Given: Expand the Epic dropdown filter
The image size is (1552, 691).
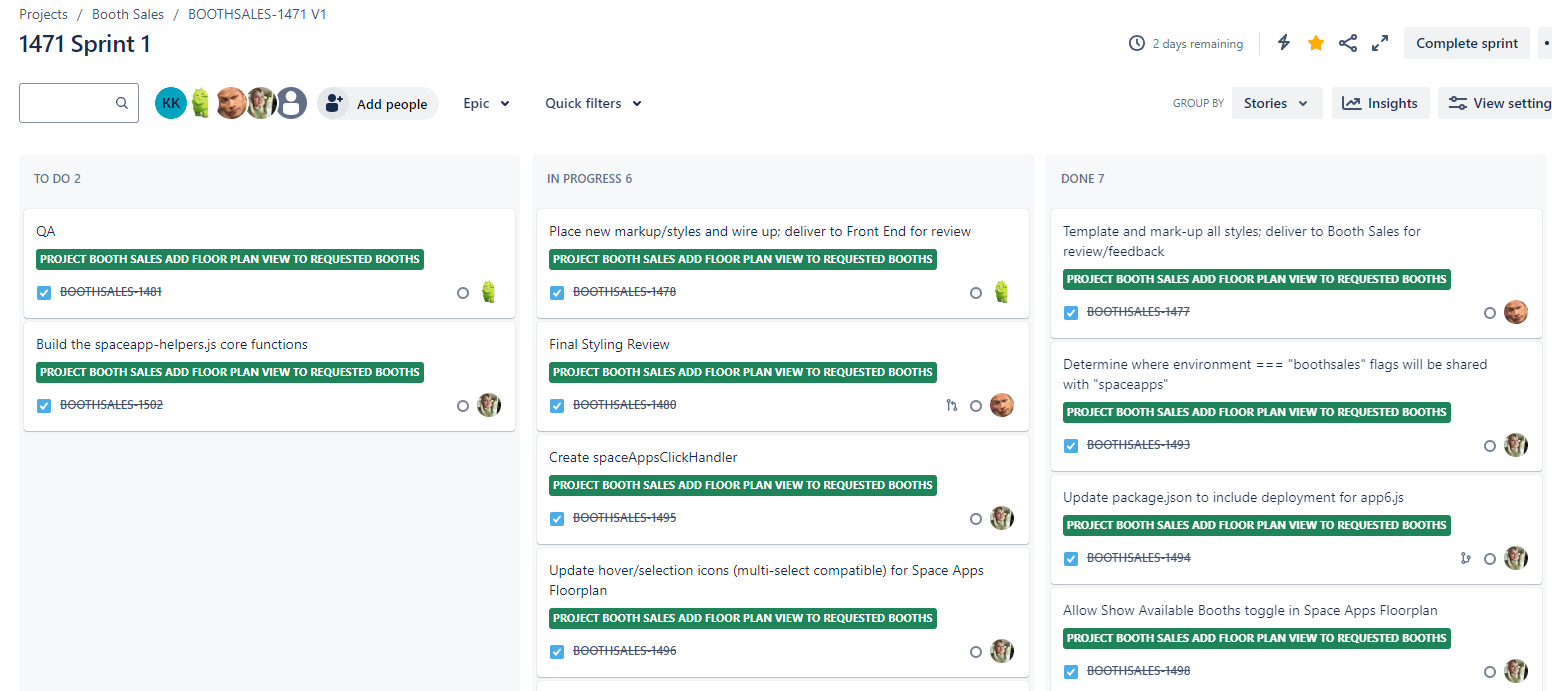Looking at the screenshot, I should [x=486, y=103].
